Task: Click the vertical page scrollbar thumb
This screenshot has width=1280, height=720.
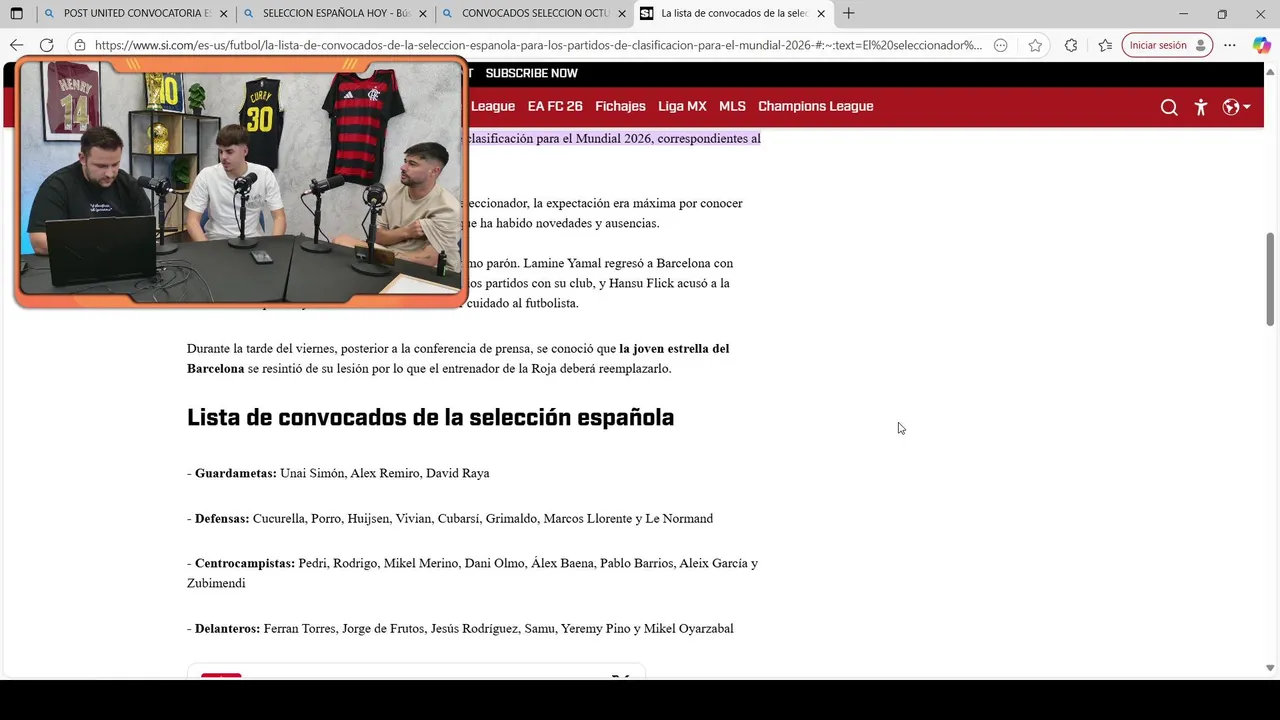Action: (x=1271, y=279)
